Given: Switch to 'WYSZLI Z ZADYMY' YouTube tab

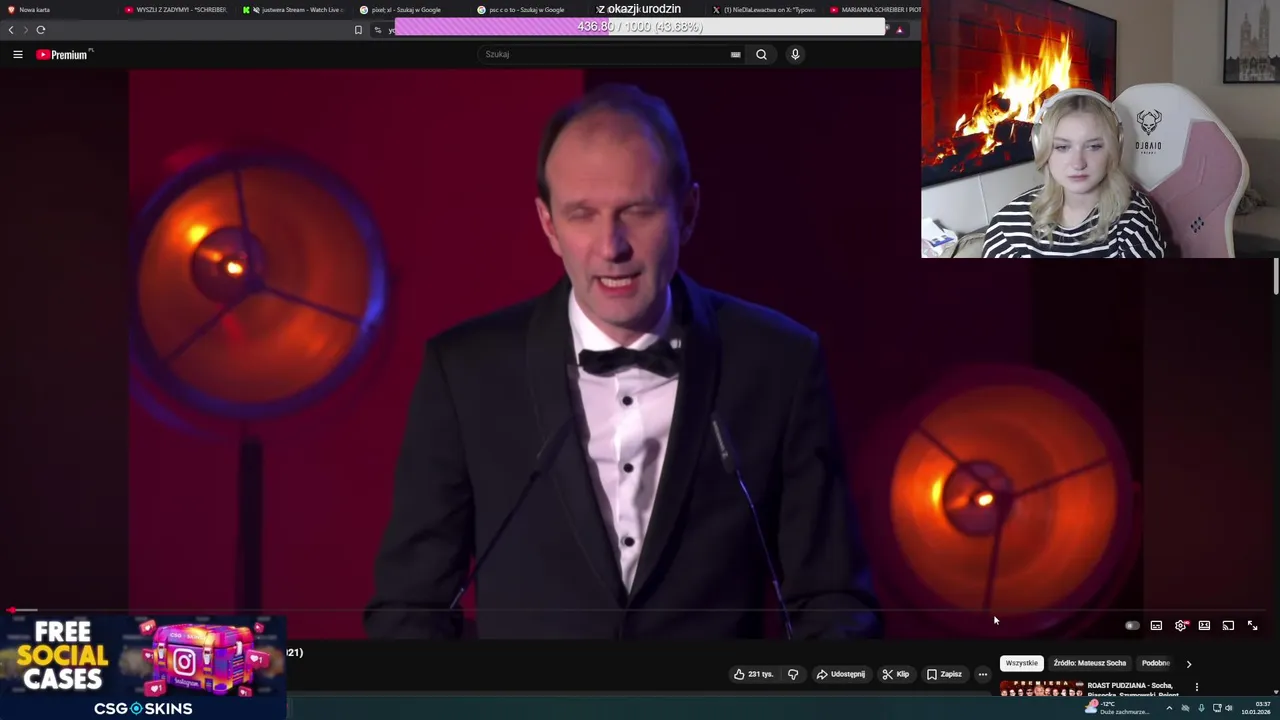Looking at the screenshot, I should [x=177, y=9].
